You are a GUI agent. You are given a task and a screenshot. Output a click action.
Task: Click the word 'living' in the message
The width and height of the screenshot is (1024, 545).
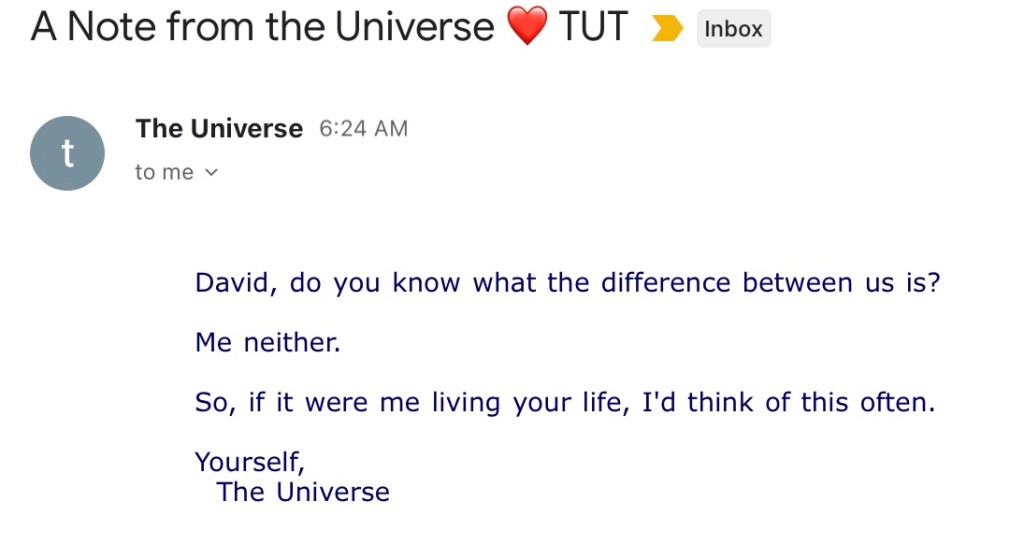[x=467, y=403]
